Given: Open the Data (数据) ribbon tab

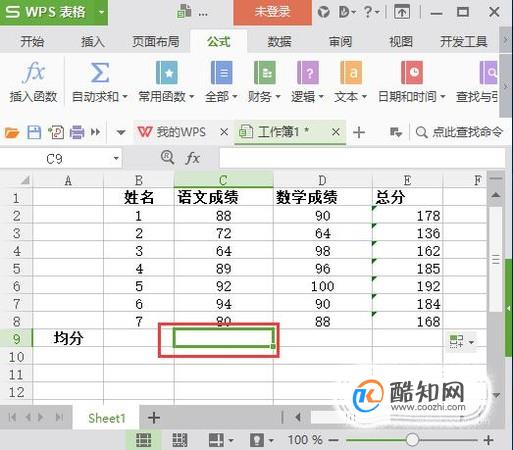Looking at the screenshot, I should click(x=279, y=42).
